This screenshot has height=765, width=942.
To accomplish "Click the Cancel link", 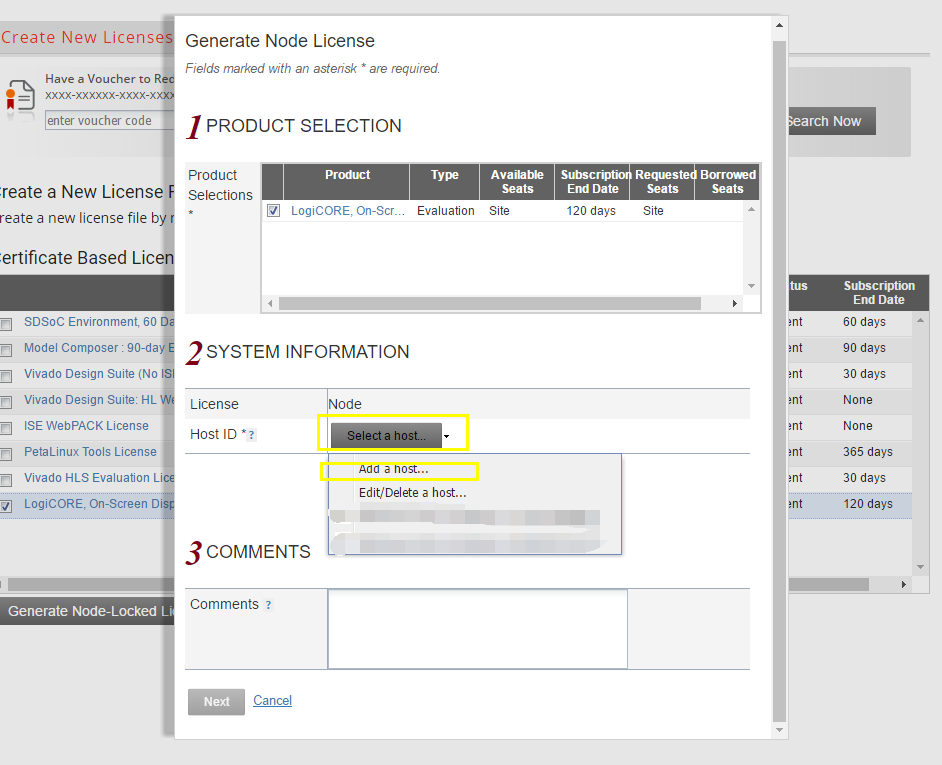I will (x=272, y=700).
